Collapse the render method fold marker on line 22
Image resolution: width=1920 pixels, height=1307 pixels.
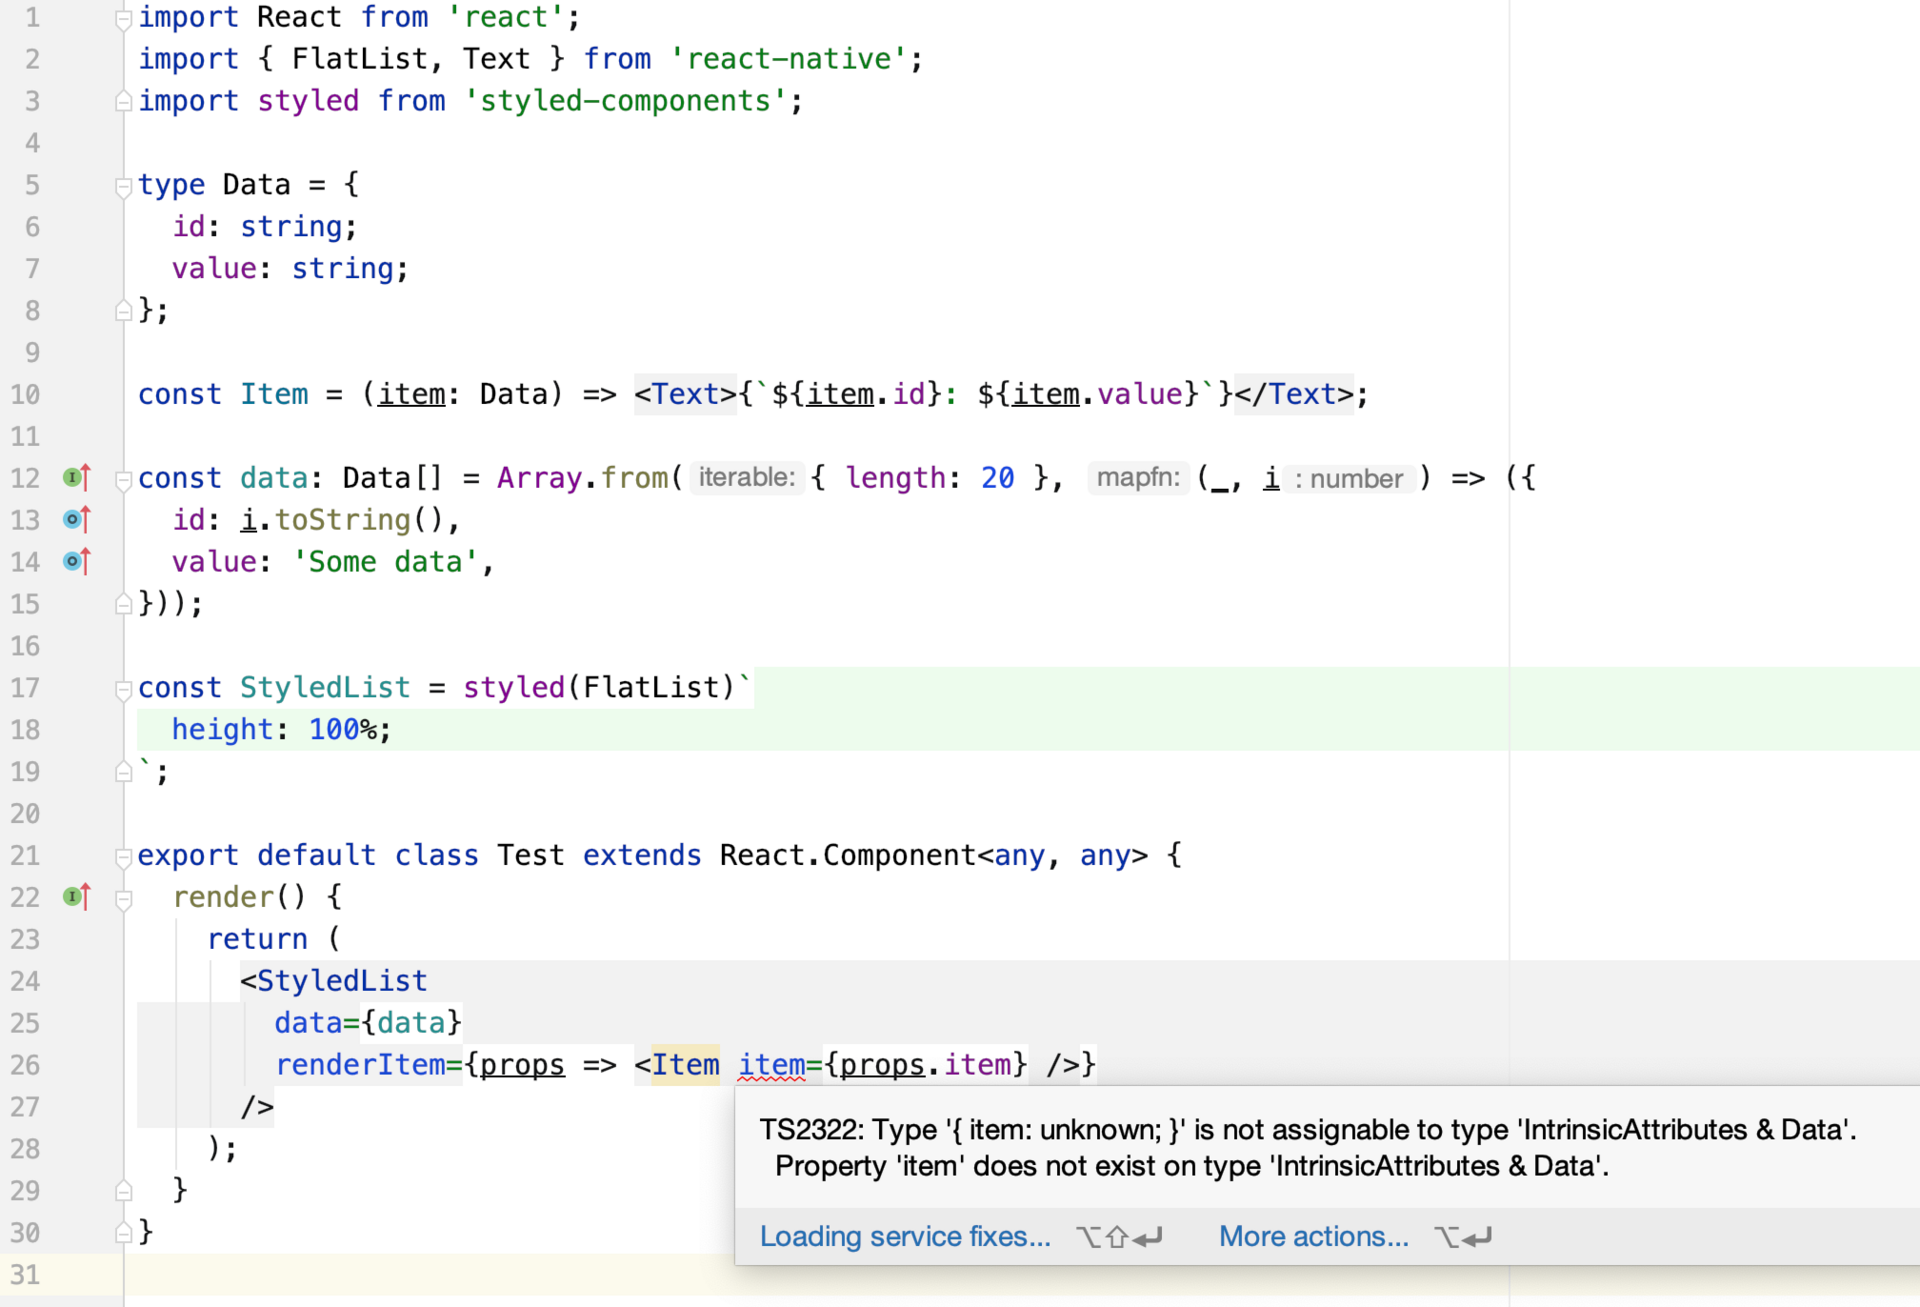pyautogui.click(x=124, y=899)
